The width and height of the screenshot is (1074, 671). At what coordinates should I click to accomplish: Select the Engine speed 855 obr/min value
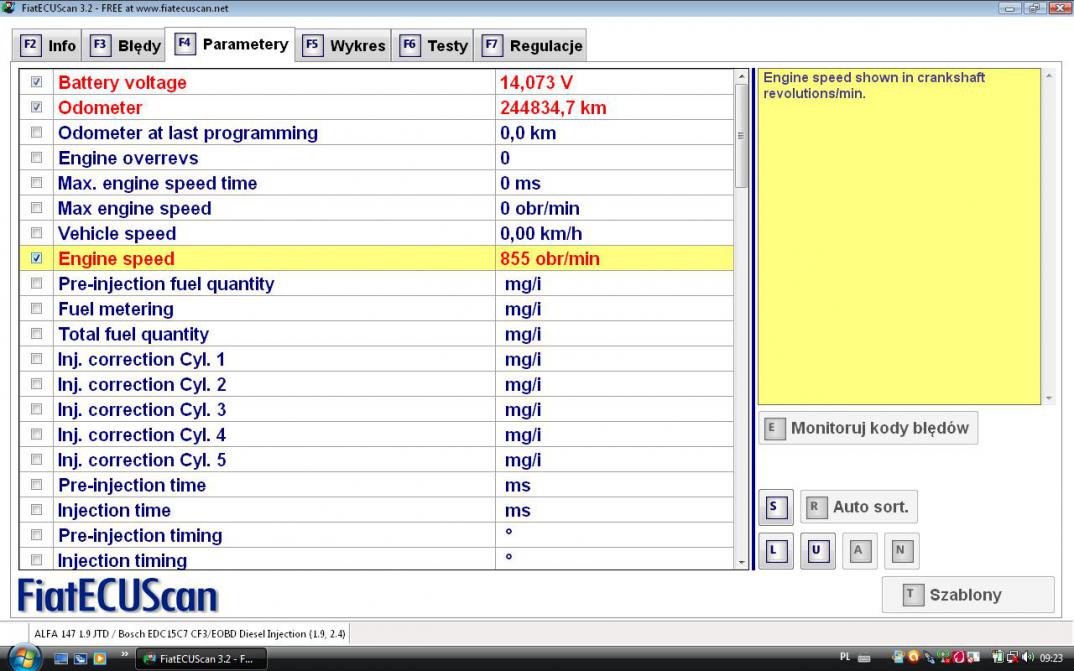click(x=549, y=259)
